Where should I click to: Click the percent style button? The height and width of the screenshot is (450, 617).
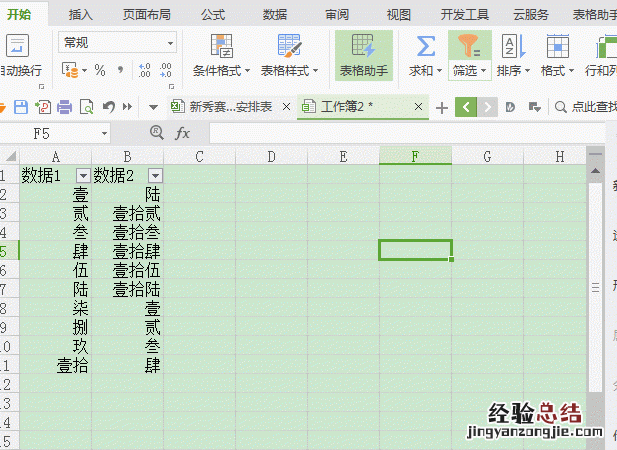pos(100,71)
